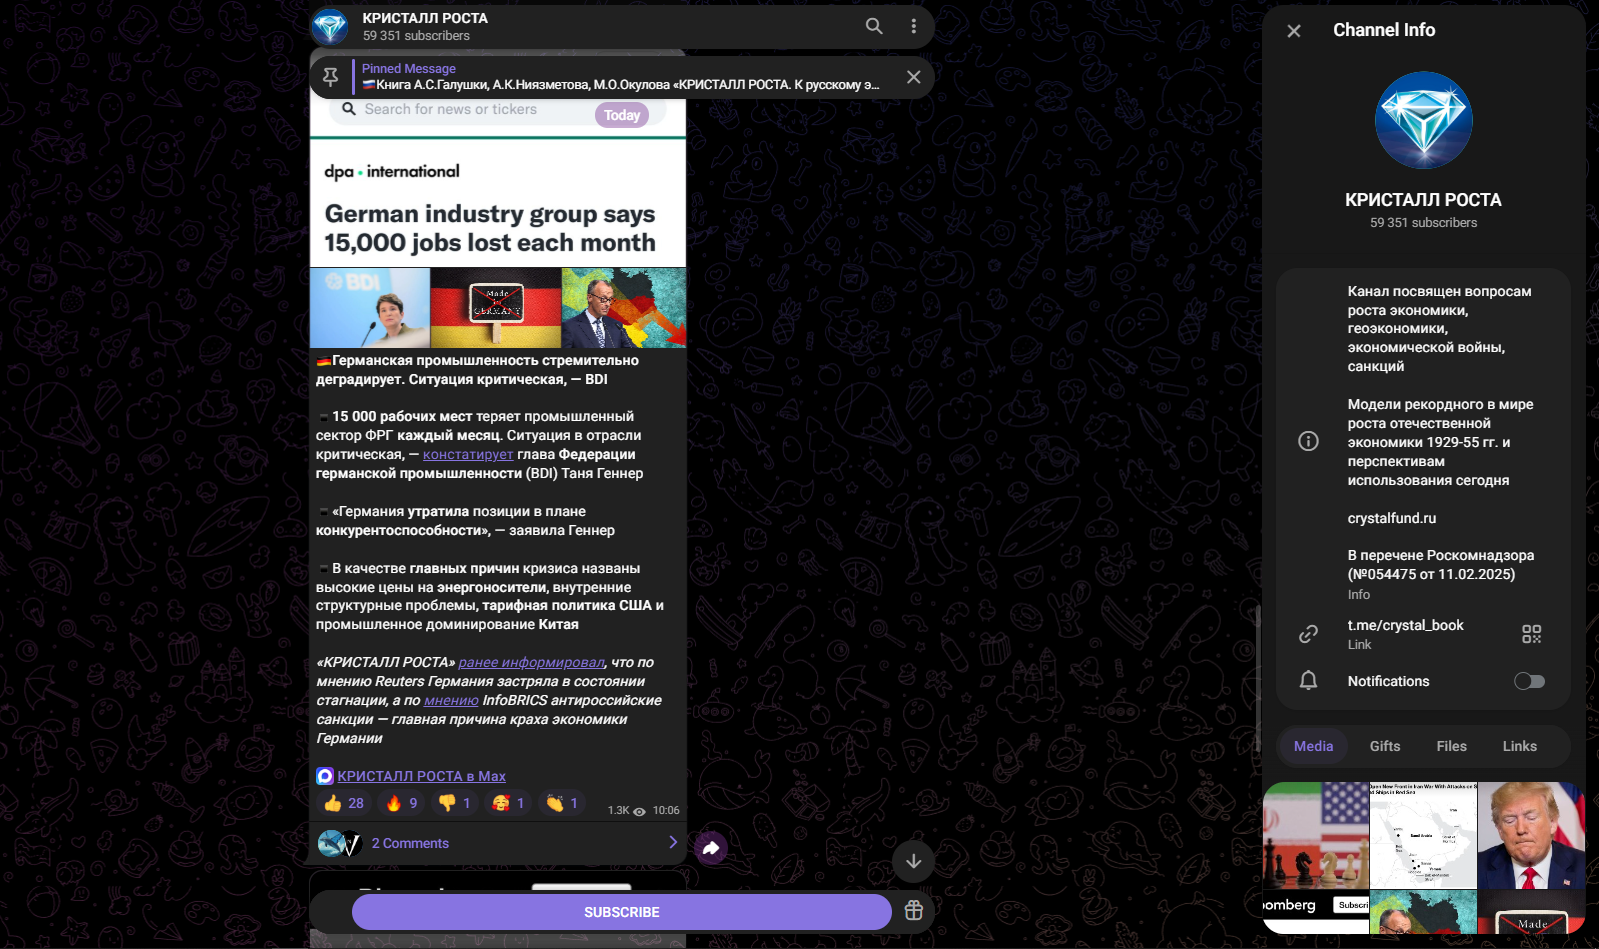Subscribe to the channel
Viewport: 1599px width, 949px height.
click(x=621, y=912)
